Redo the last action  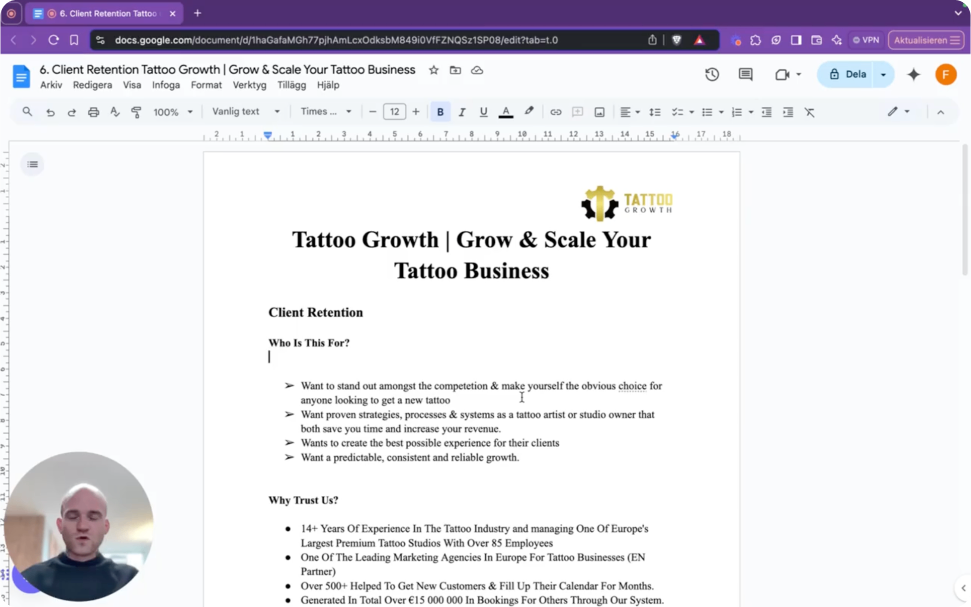(x=72, y=112)
